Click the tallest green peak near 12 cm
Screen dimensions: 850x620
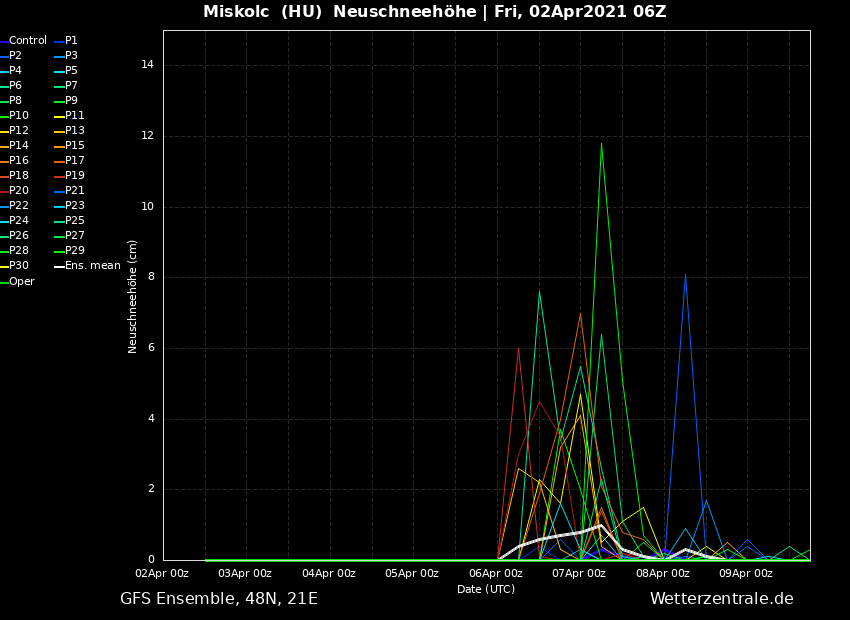tap(601, 144)
